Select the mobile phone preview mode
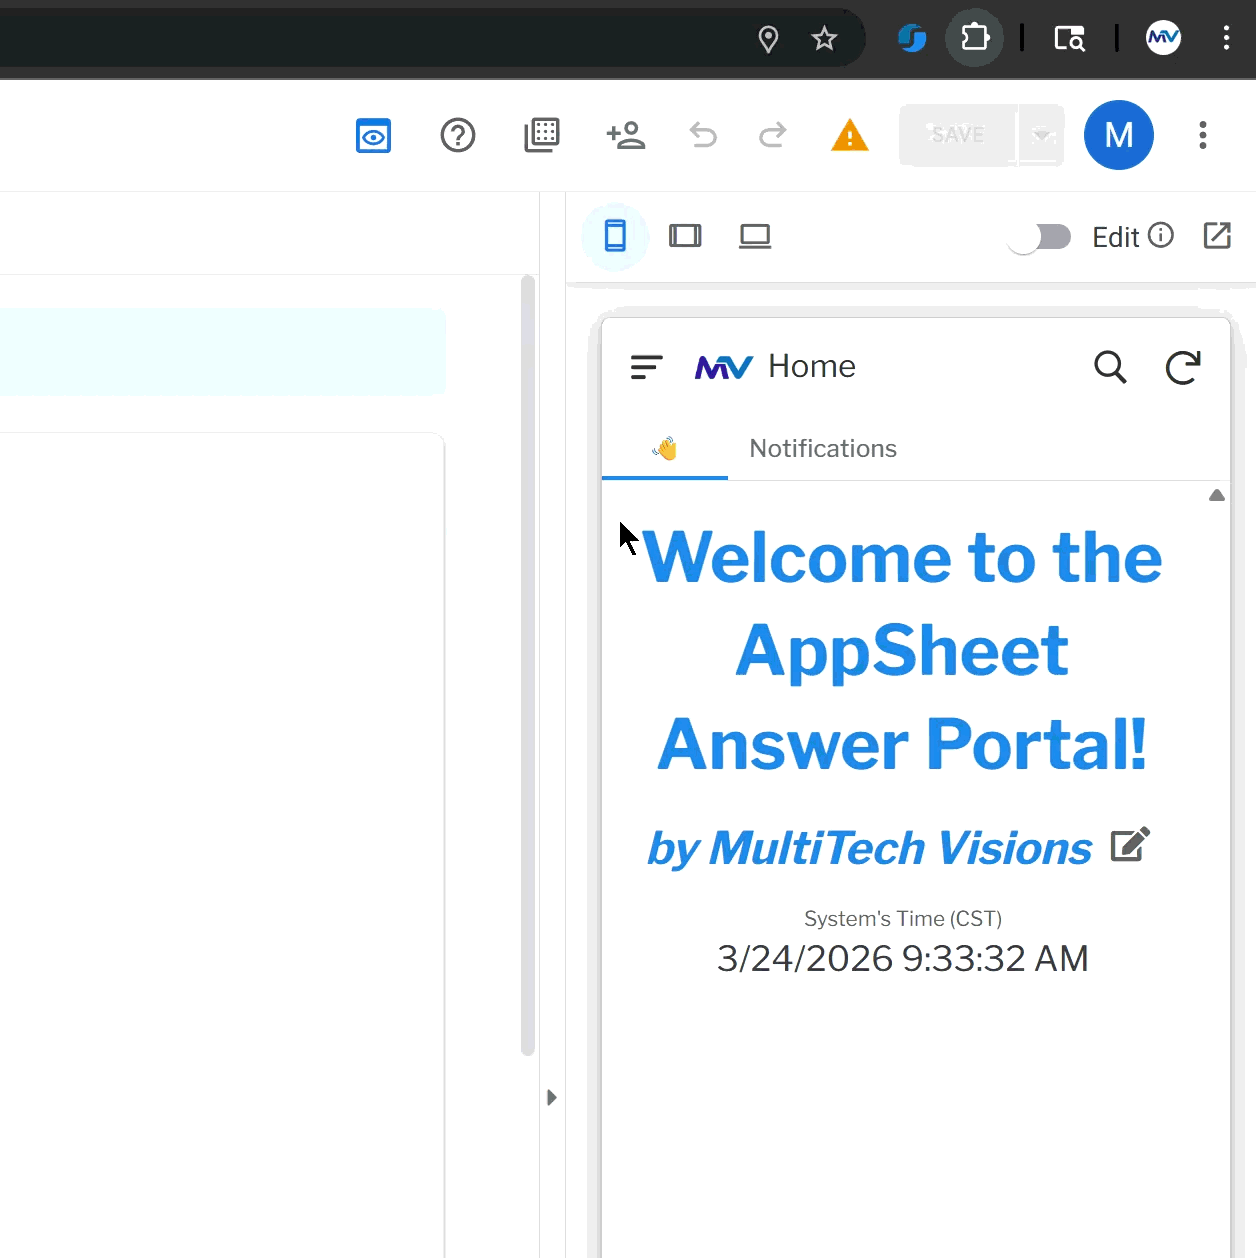The image size is (1256, 1258). [615, 236]
